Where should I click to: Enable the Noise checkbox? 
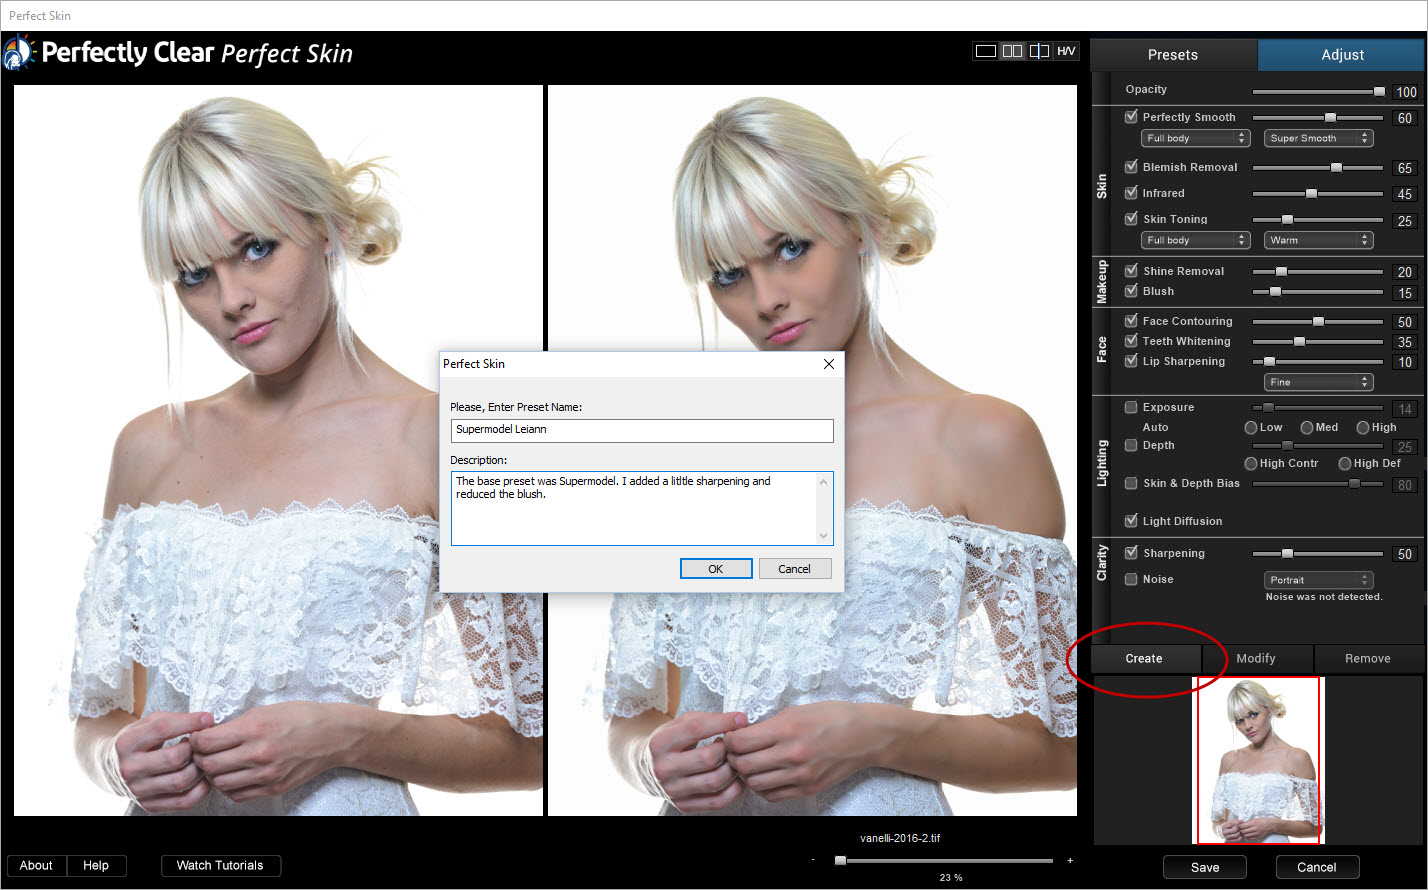(x=1131, y=579)
